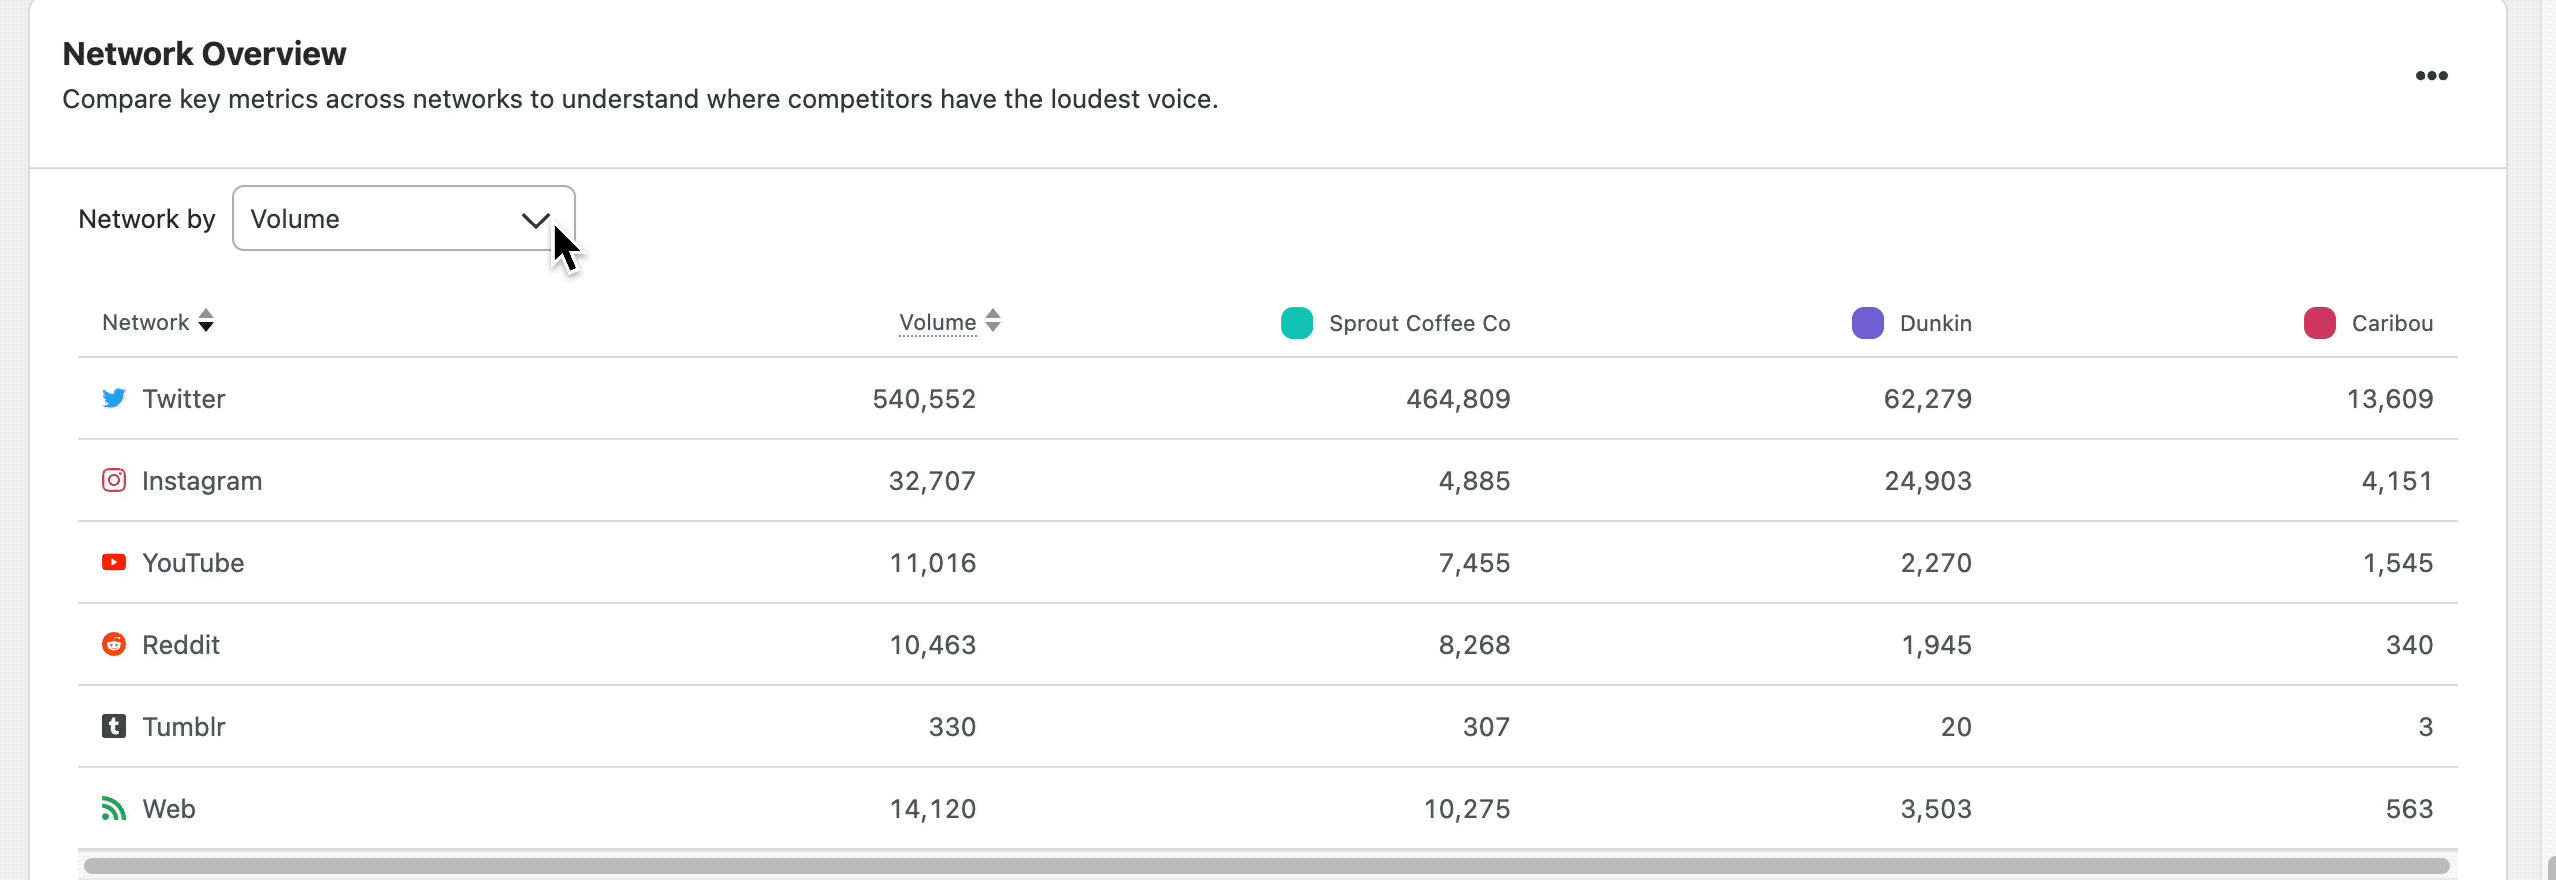
Task: Click Web volume value 14,120
Action: [x=933, y=809]
